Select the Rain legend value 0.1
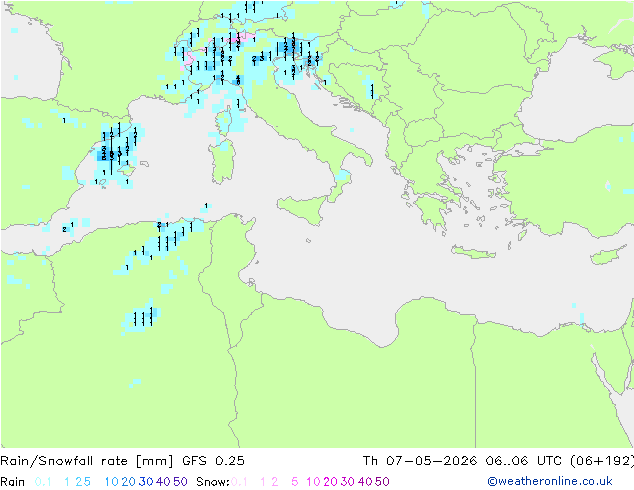This screenshot has height=490, width=634. [x=43, y=482]
